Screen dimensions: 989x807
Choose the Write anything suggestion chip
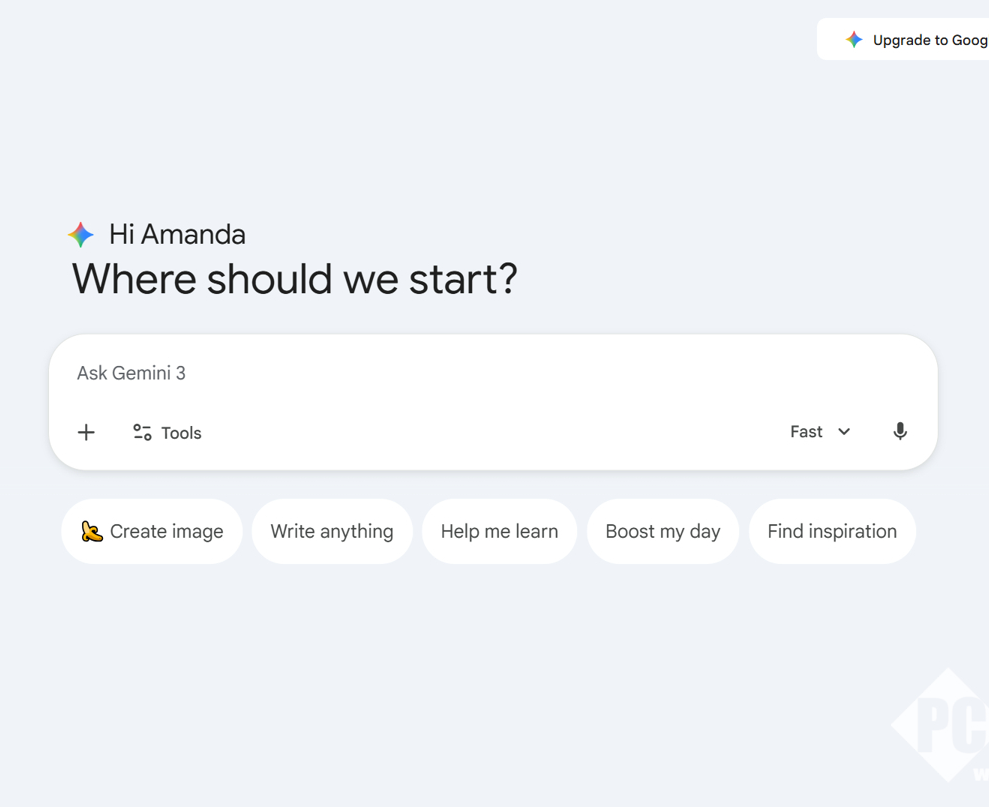(x=332, y=531)
